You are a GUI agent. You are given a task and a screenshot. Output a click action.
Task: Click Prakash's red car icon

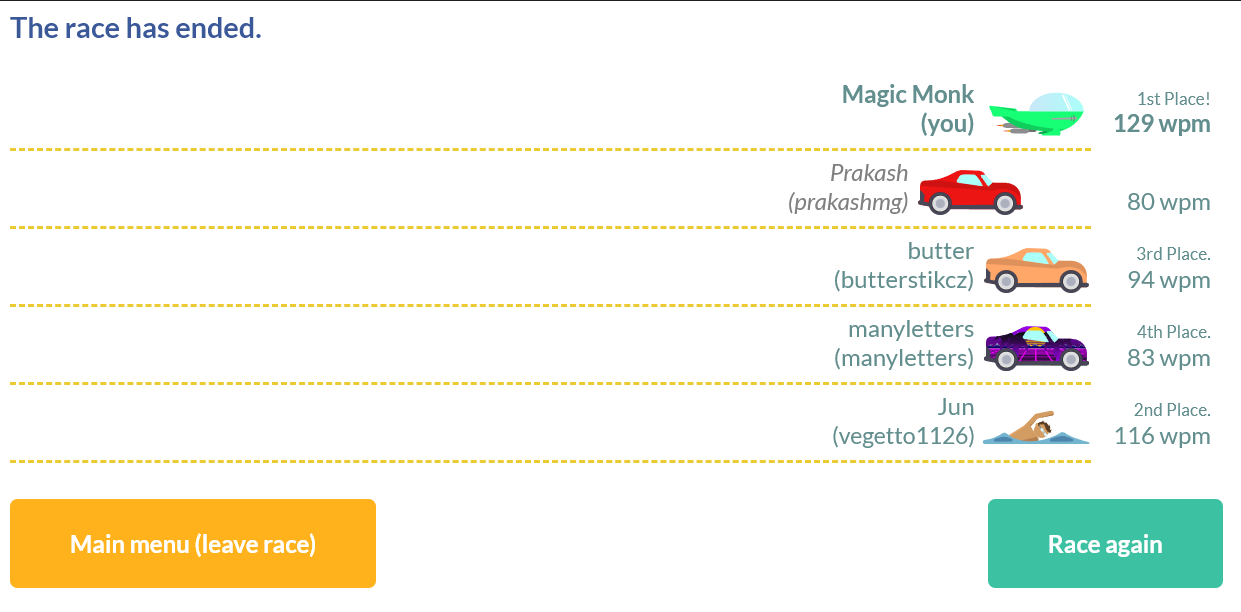970,192
